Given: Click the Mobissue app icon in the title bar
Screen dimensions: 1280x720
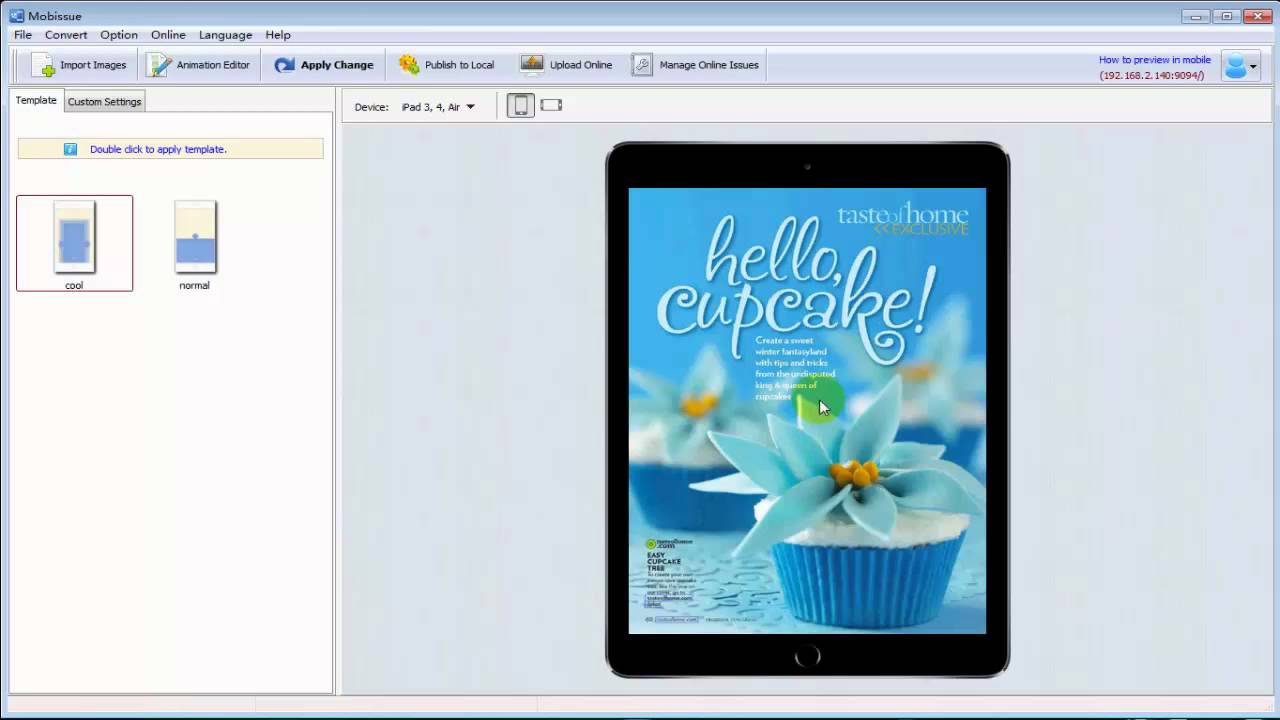Looking at the screenshot, I should [x=16, y=16].
